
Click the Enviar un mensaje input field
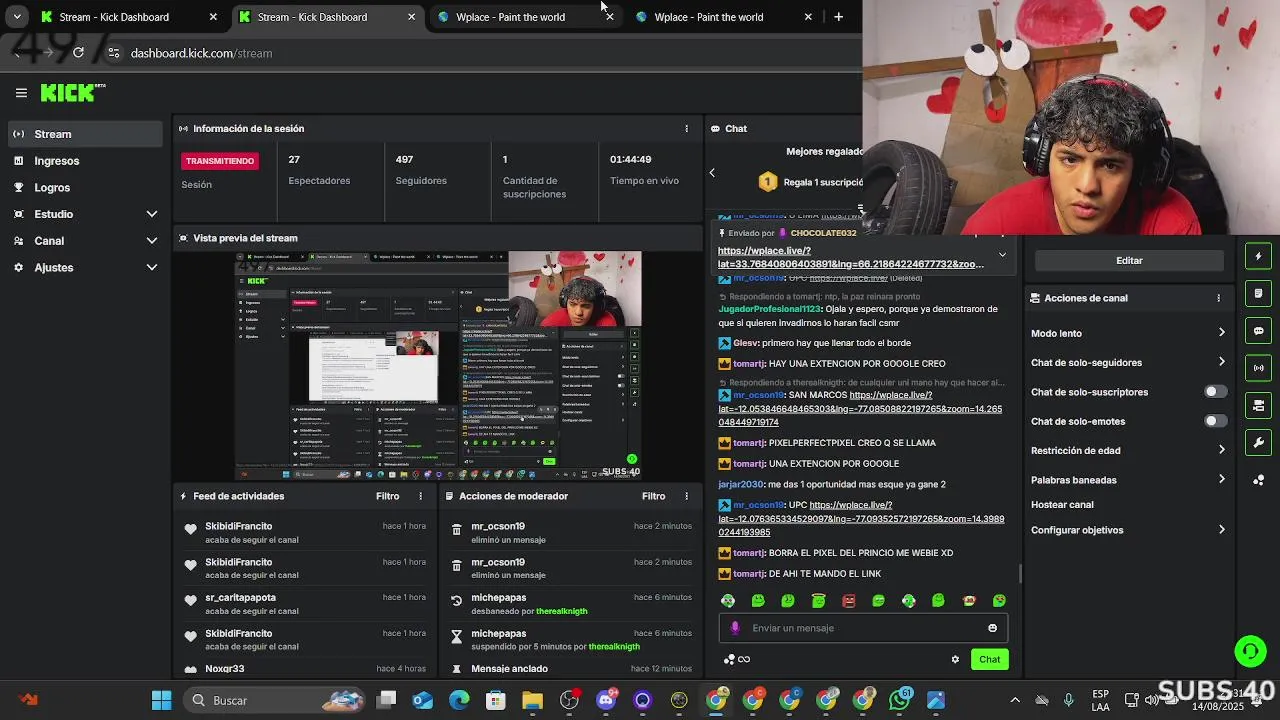click(863, 628)
